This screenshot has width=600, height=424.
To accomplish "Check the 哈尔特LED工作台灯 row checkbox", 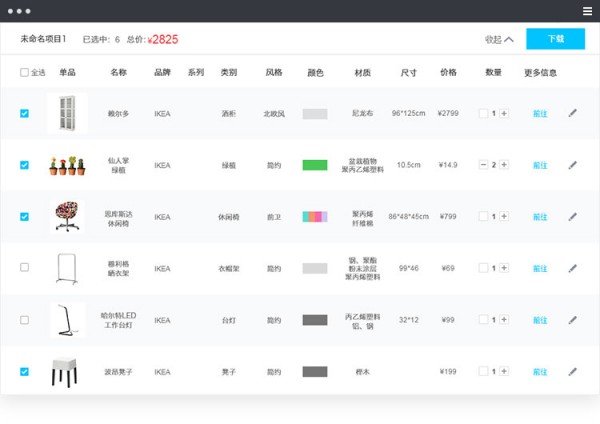I will 25,320.
